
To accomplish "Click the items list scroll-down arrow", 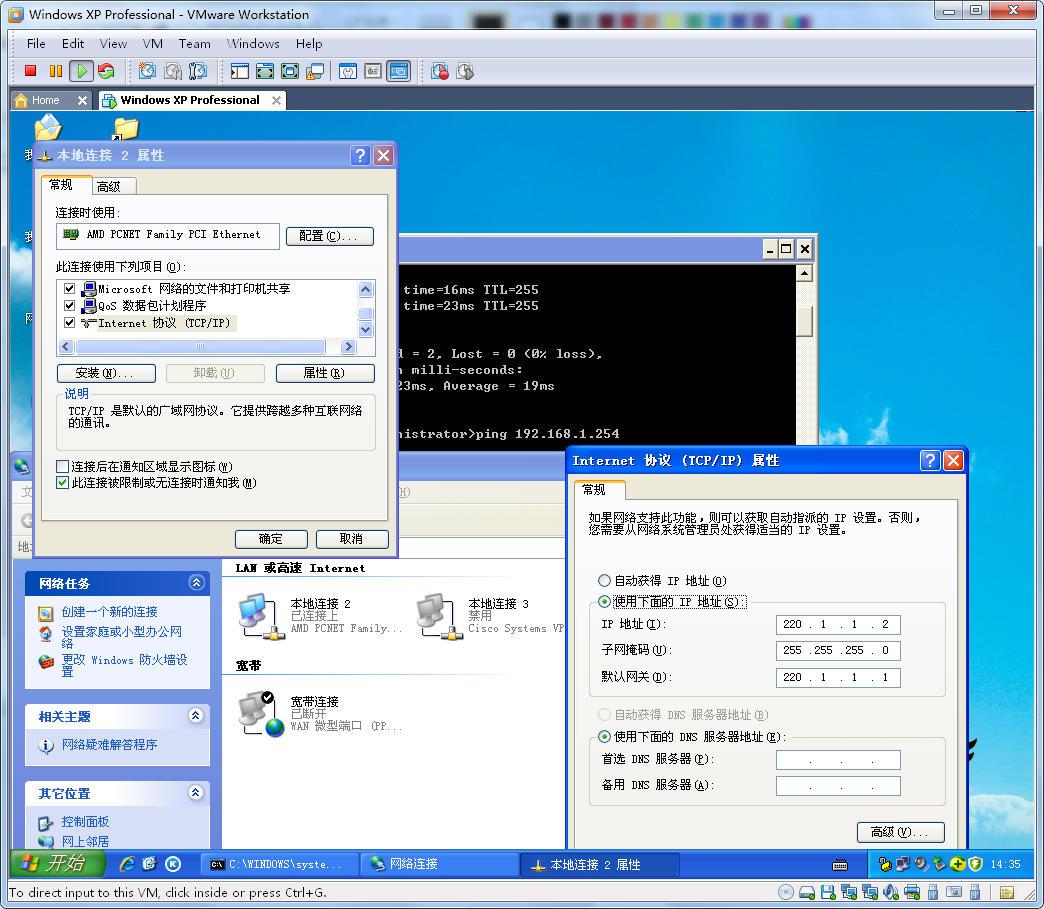I will tap(366, 329).
